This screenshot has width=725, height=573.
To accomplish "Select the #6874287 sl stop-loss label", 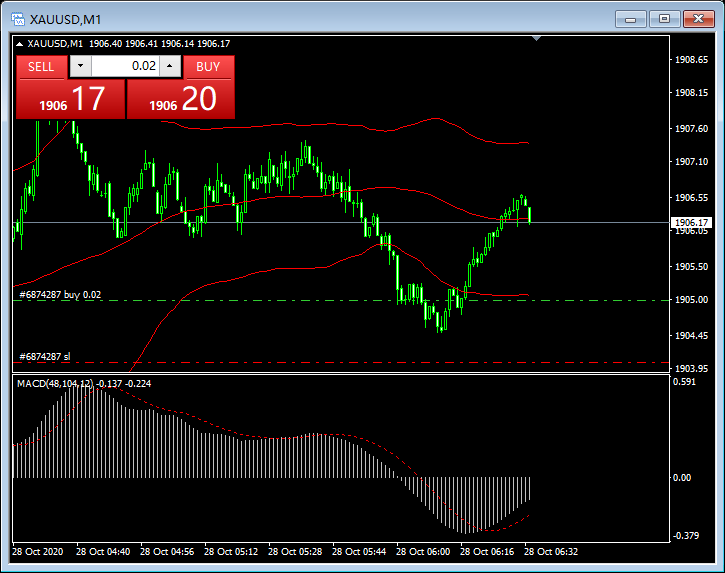I will point(45,357).
